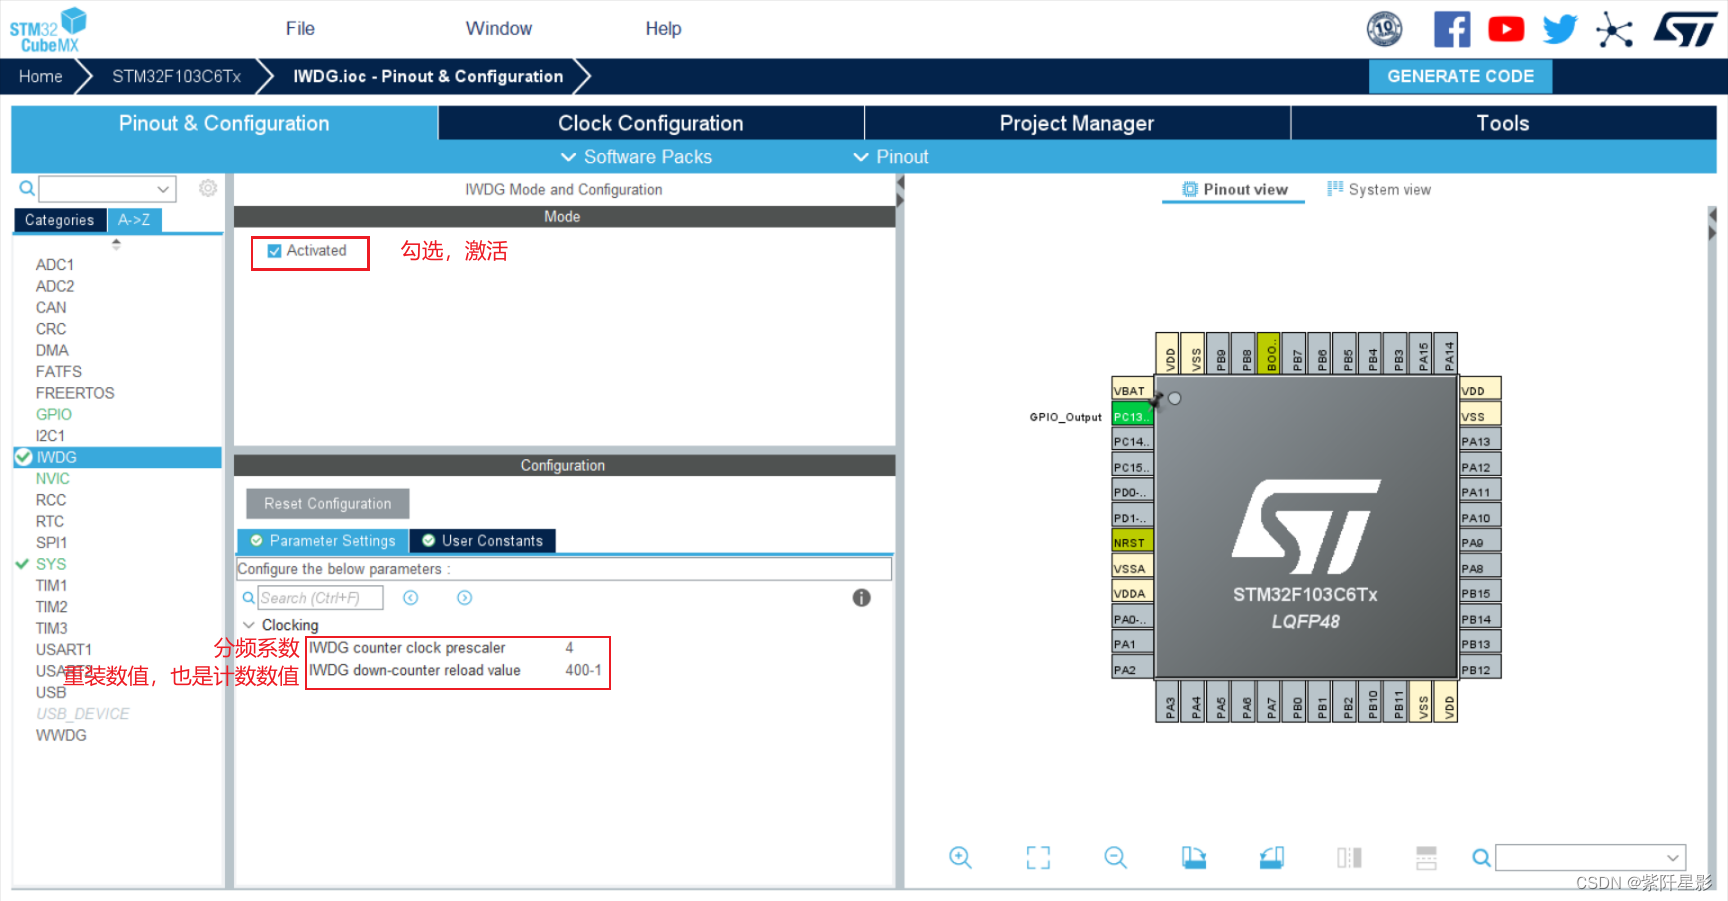The height and width of the screenshot is (901, 1728).
Task: Select the Pinout & Configuration tab
Action: point(224,123)
